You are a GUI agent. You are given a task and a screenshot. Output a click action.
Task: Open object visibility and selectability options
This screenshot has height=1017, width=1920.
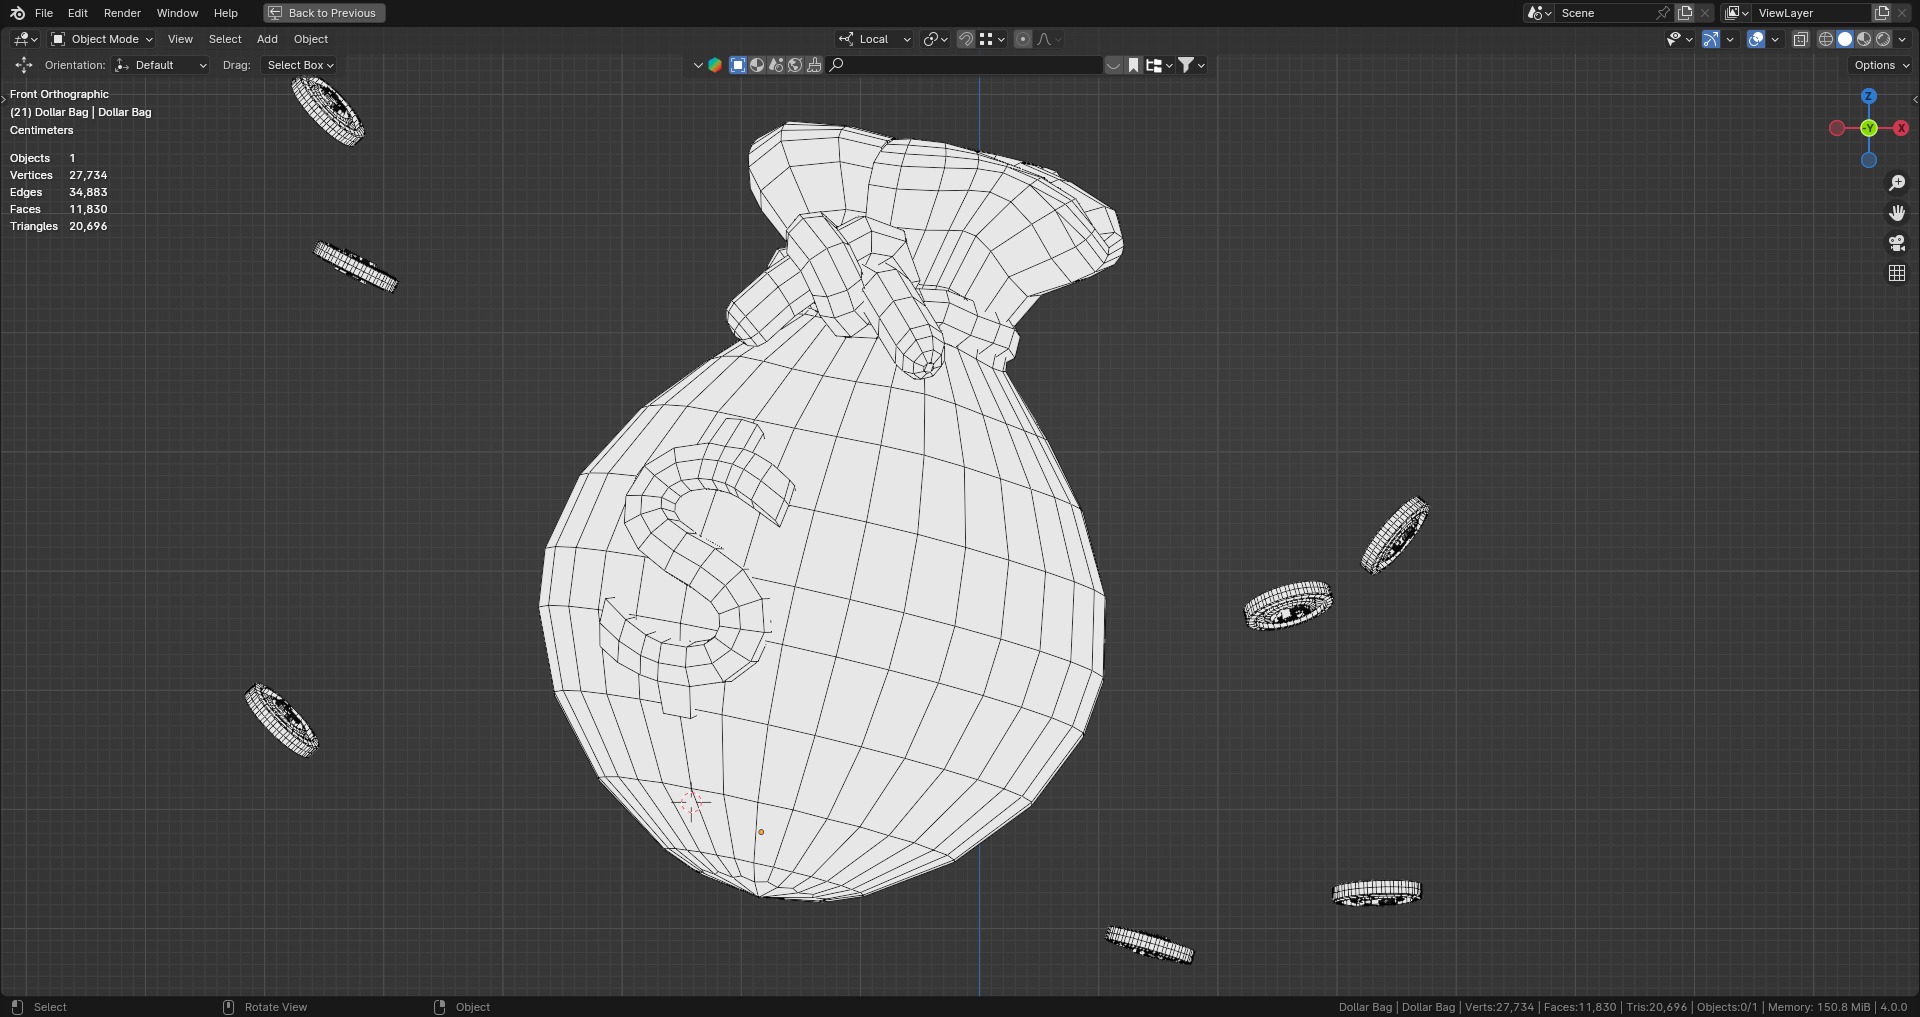[1679, 39]
